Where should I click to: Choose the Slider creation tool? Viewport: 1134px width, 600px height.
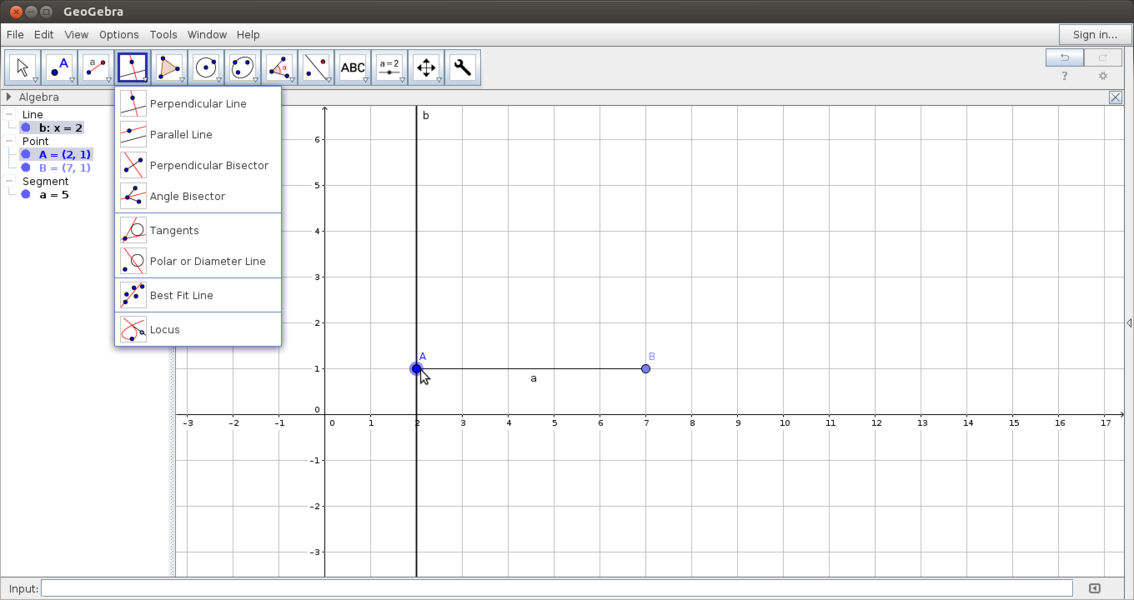pos(390,66)
